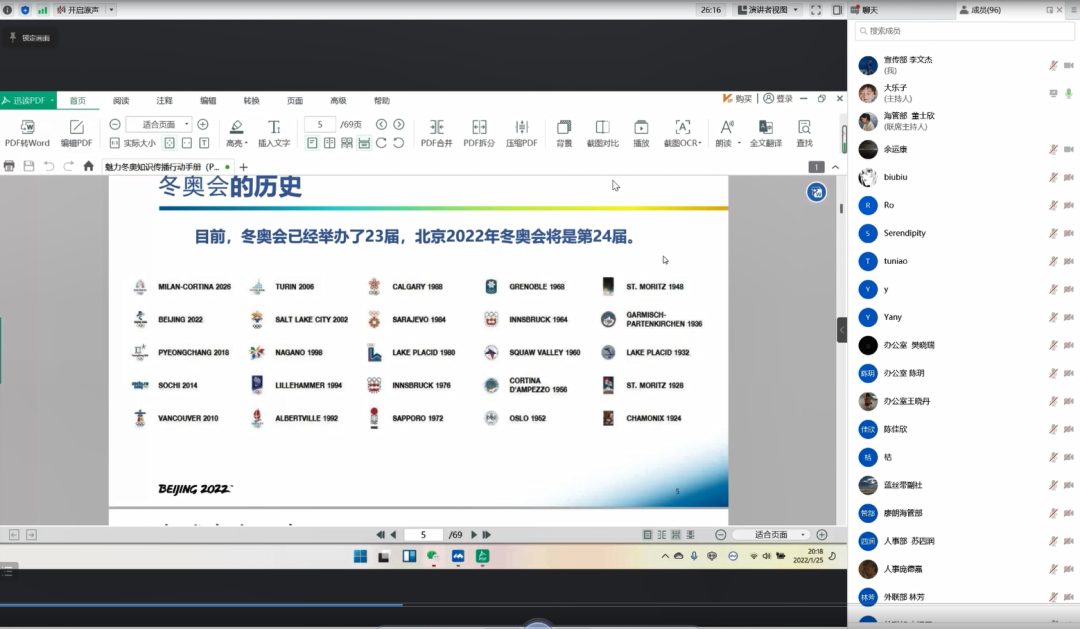Open the 查找 search tool
This screenshot has height=629, width=1080.
pos(804,133)
